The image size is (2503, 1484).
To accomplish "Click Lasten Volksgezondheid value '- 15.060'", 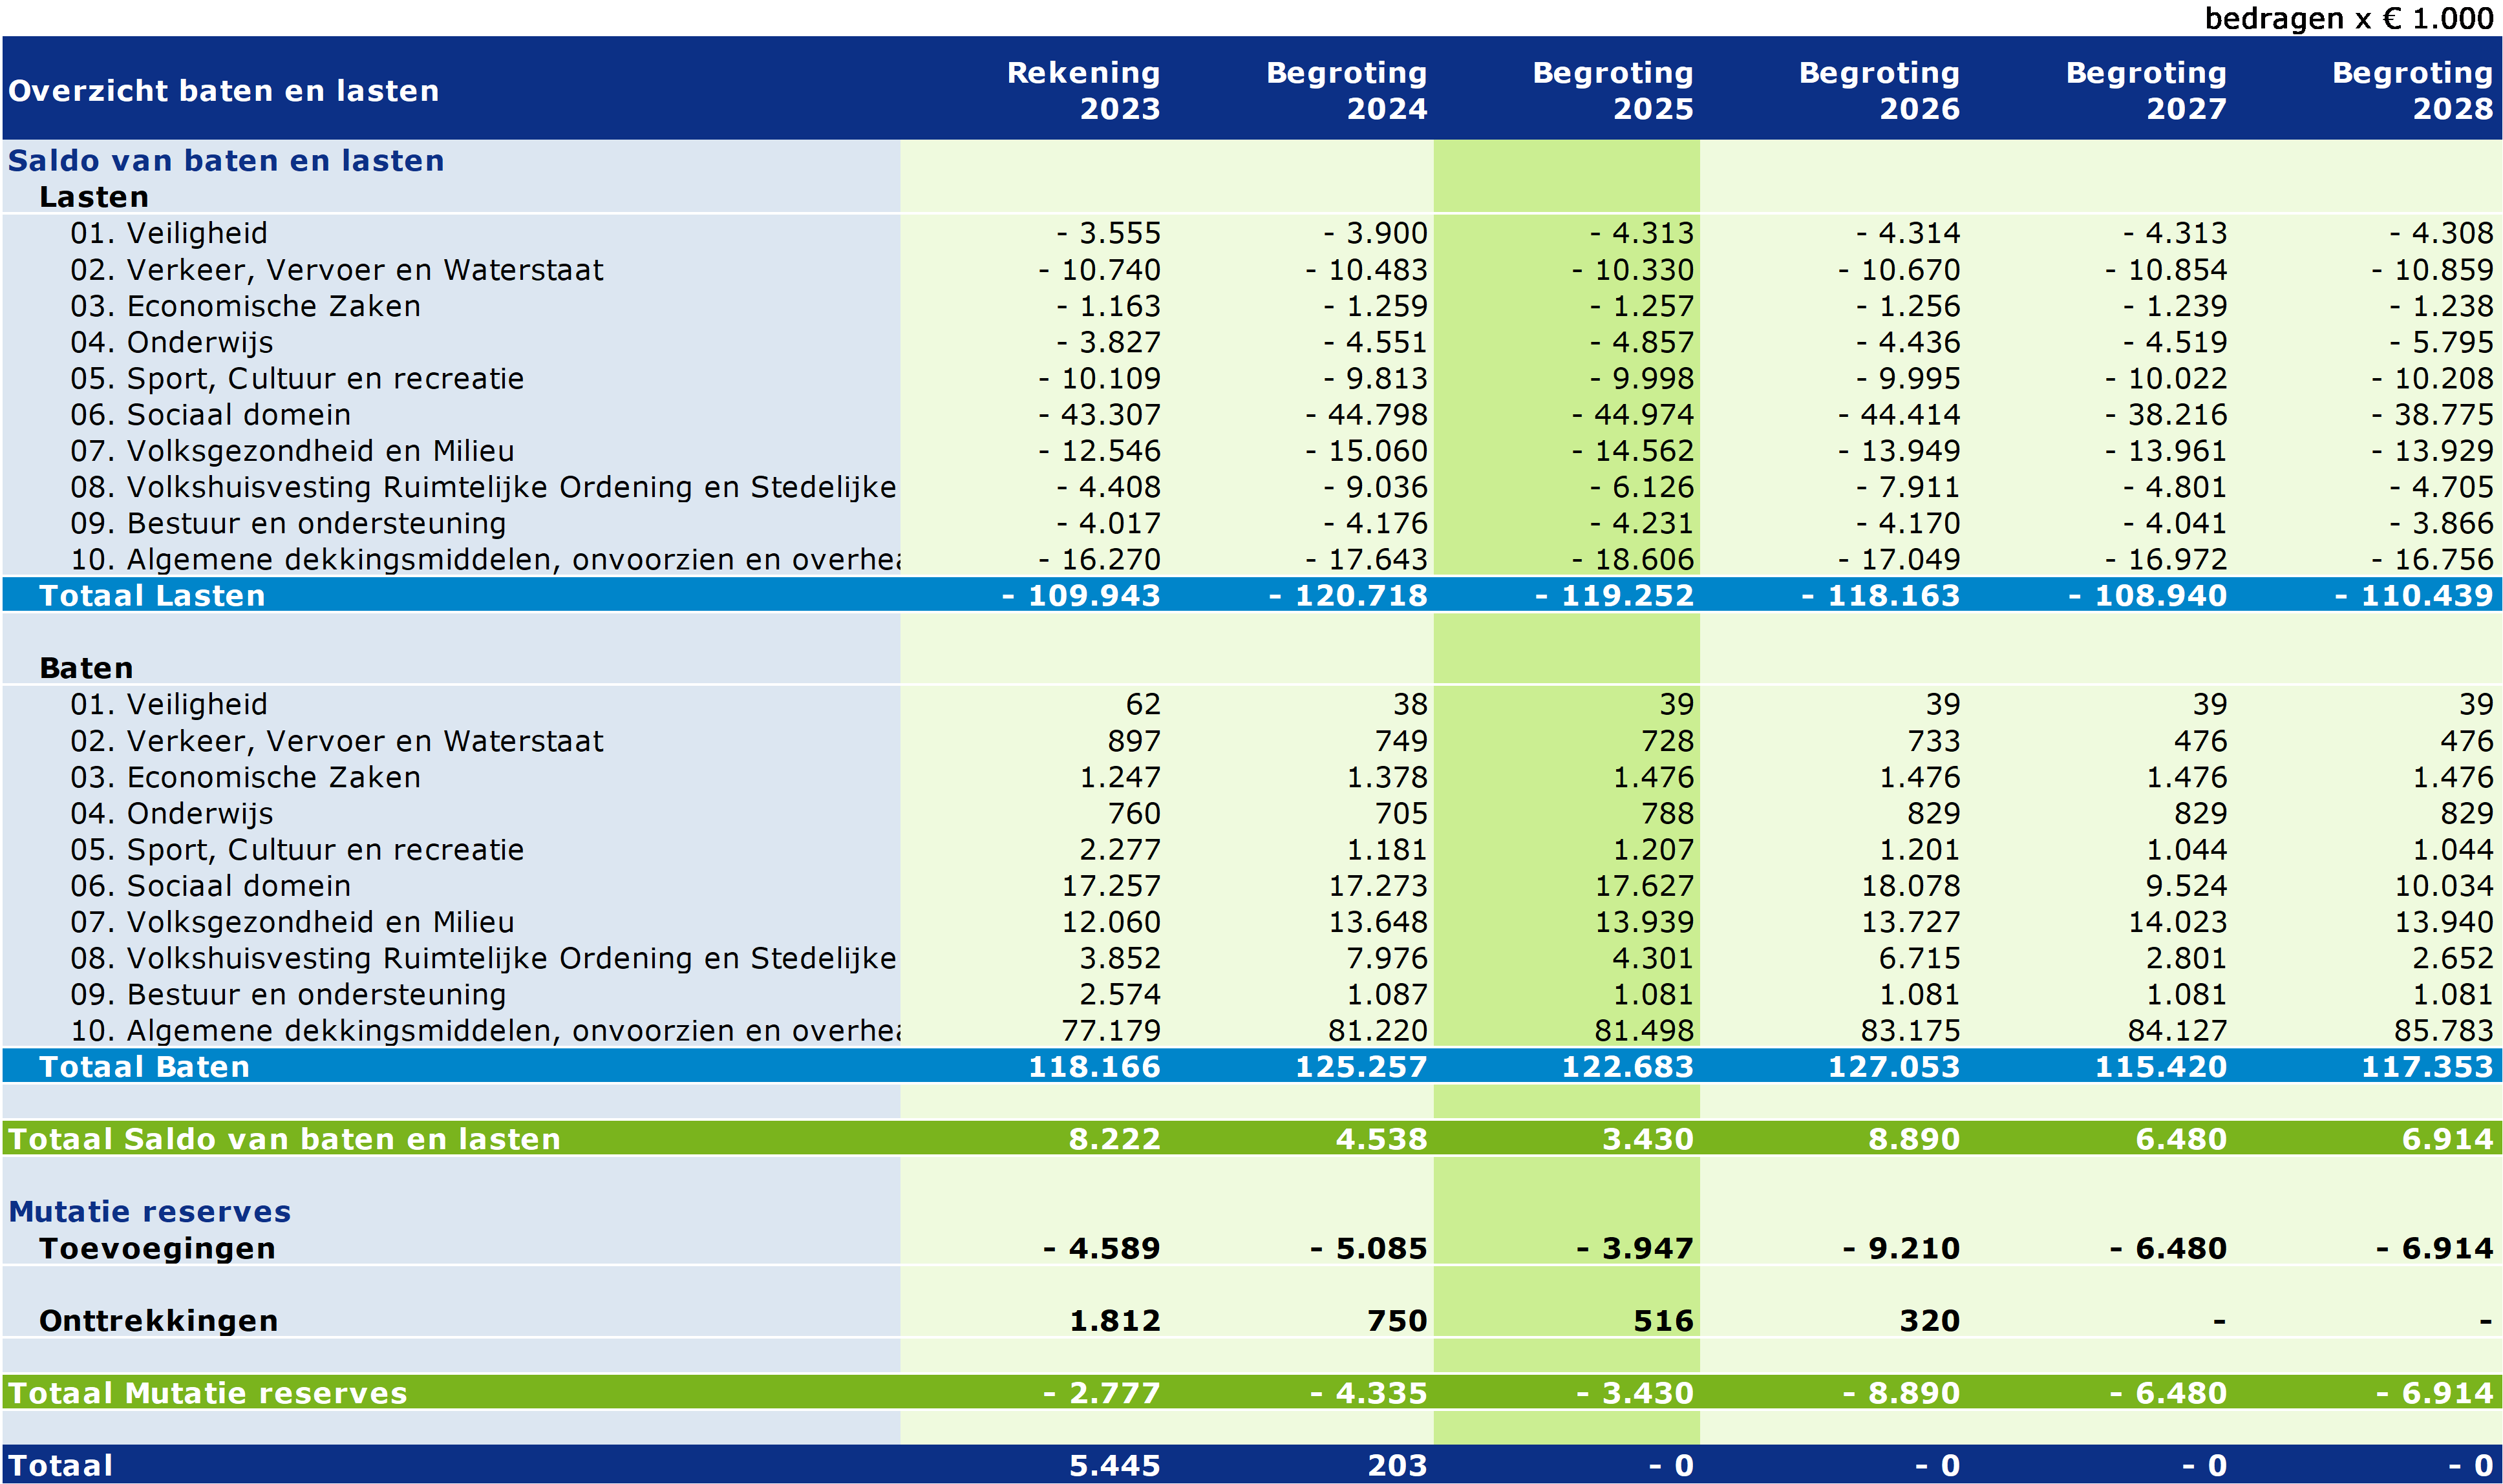I will 1366,451.
